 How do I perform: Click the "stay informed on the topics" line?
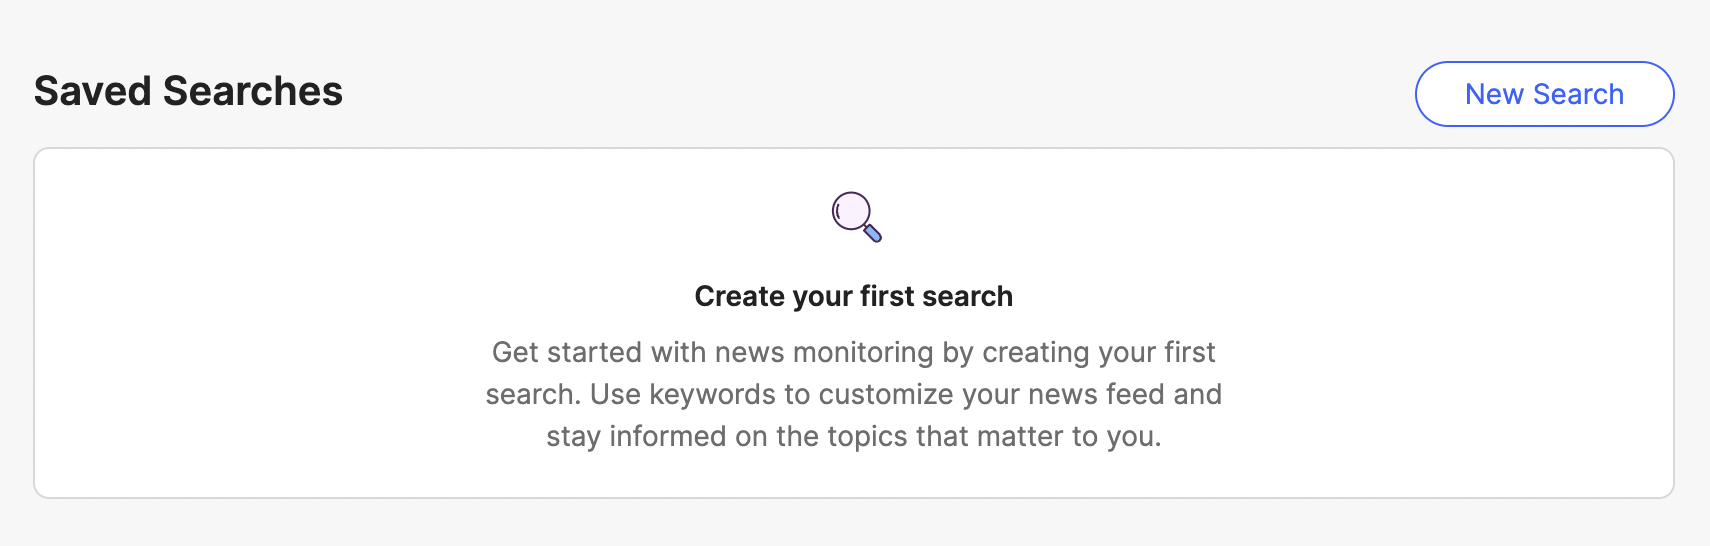pos(854,436)
